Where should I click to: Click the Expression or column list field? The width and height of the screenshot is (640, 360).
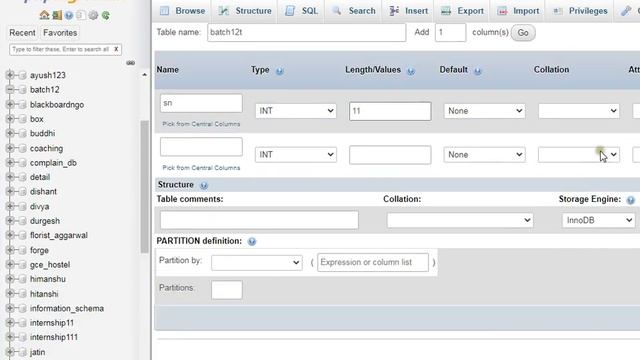(373, 262)
